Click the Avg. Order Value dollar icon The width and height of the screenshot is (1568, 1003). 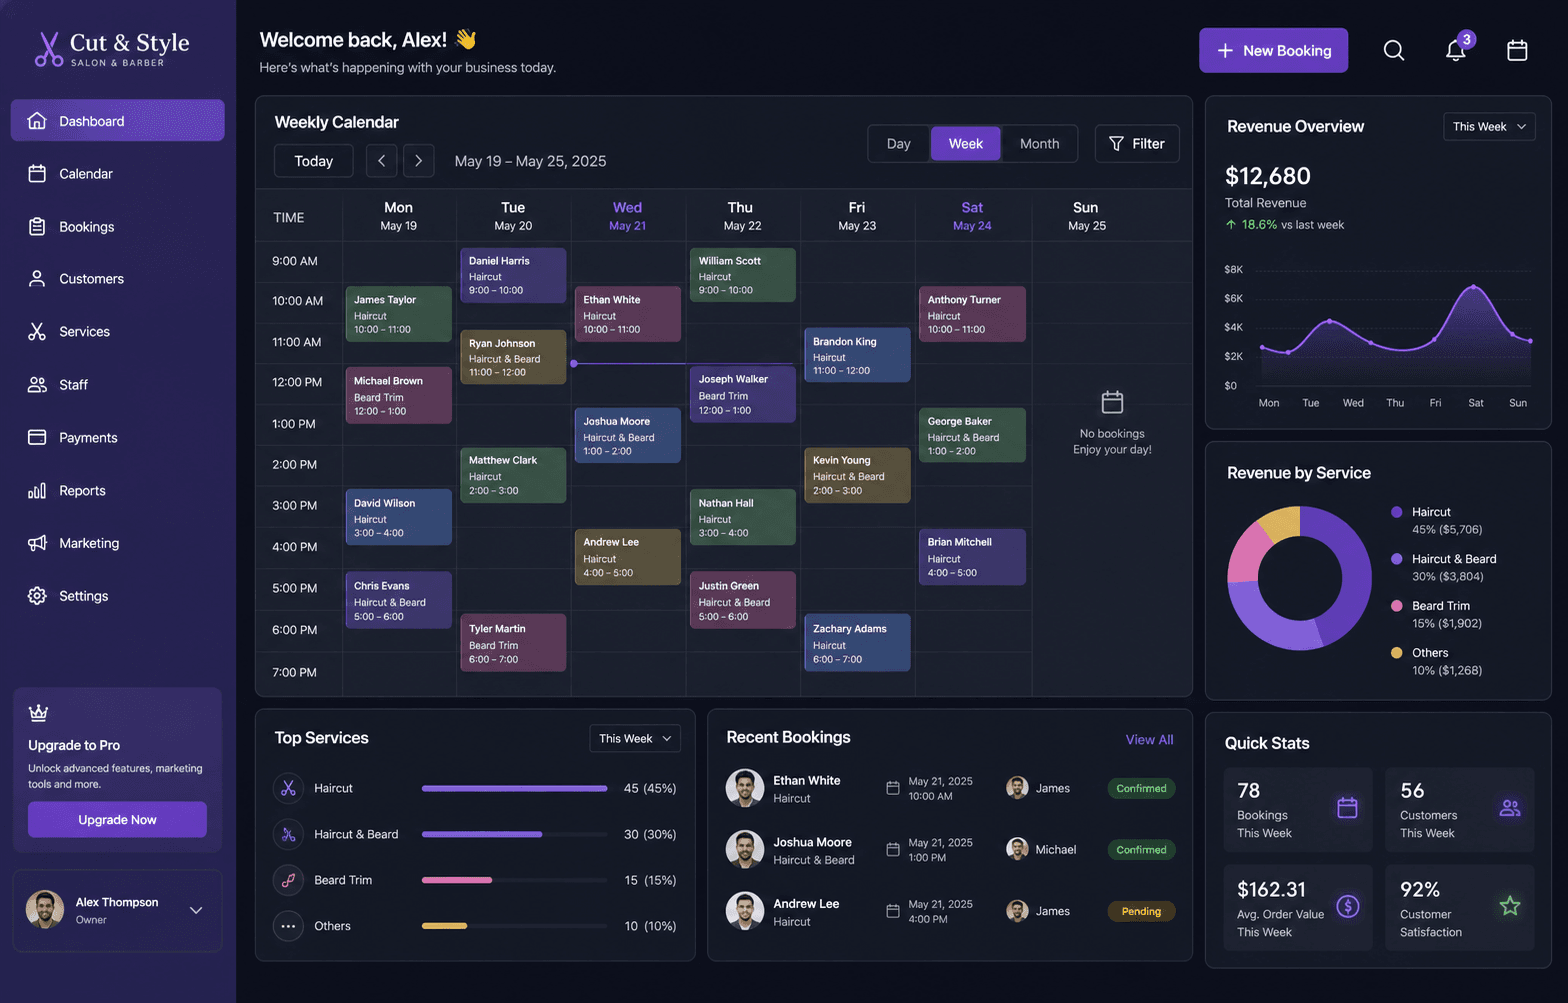(x=1348, y=906)
